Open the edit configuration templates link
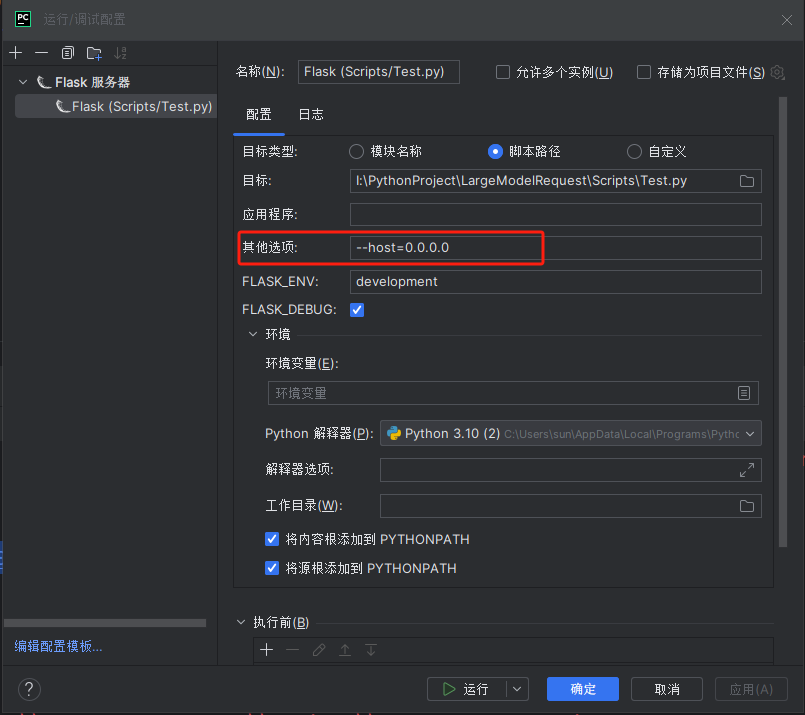 tap(58, 646)
